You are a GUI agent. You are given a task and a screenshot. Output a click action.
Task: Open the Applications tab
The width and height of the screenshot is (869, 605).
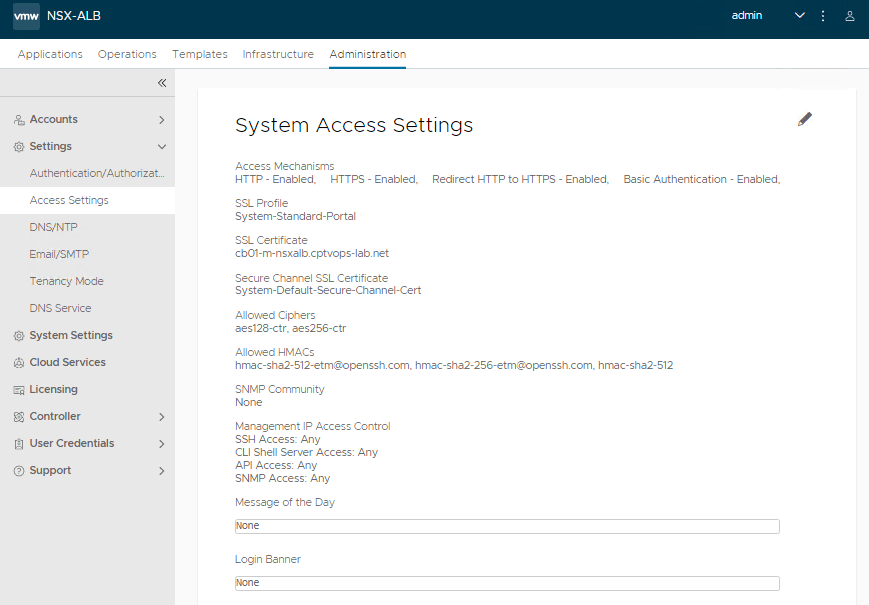coord(50,54)
